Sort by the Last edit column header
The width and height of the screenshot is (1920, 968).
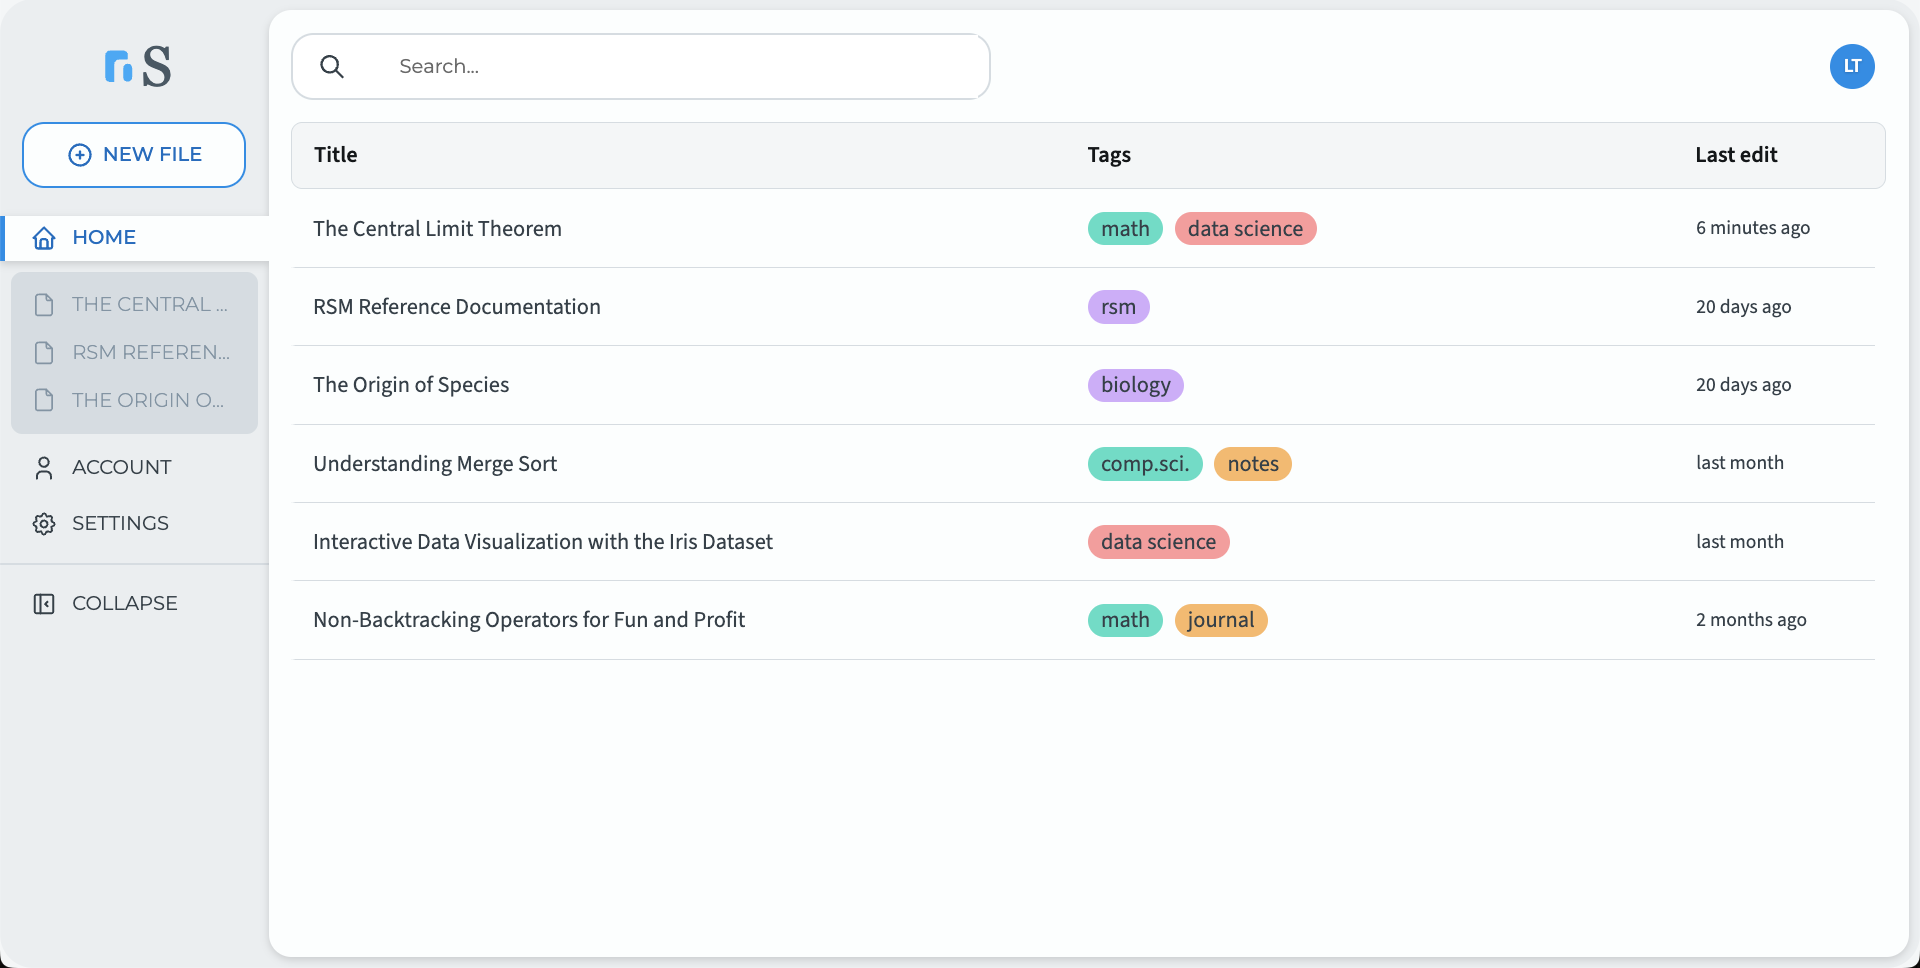(1735, 155)
